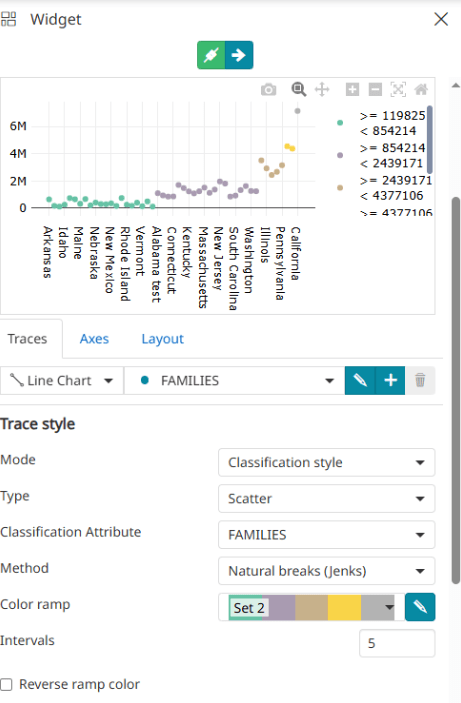Open the Layout tab
The width and height of the screenshot is (461, 703).
click(x=162, y=339)
